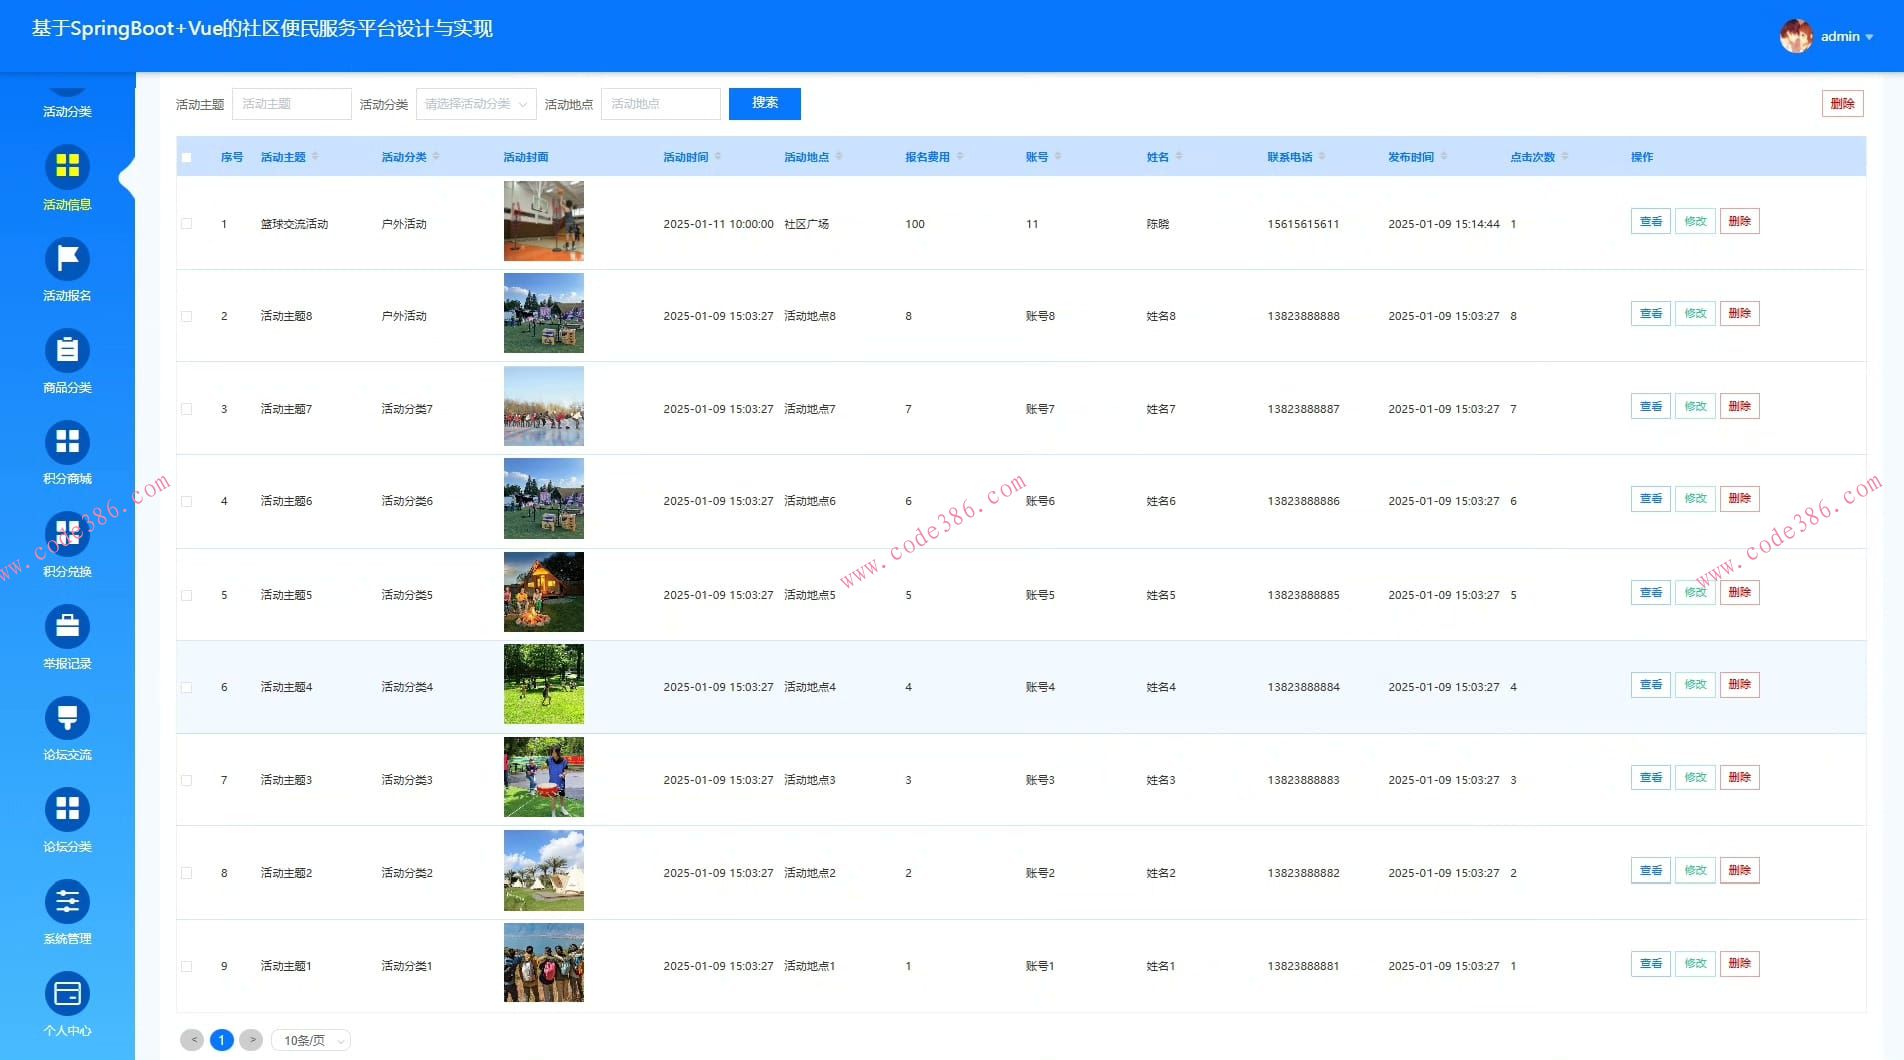Open the 举报记录 briefcase icon
This screenshot has height=1060, width=1904.
[67, 627]
